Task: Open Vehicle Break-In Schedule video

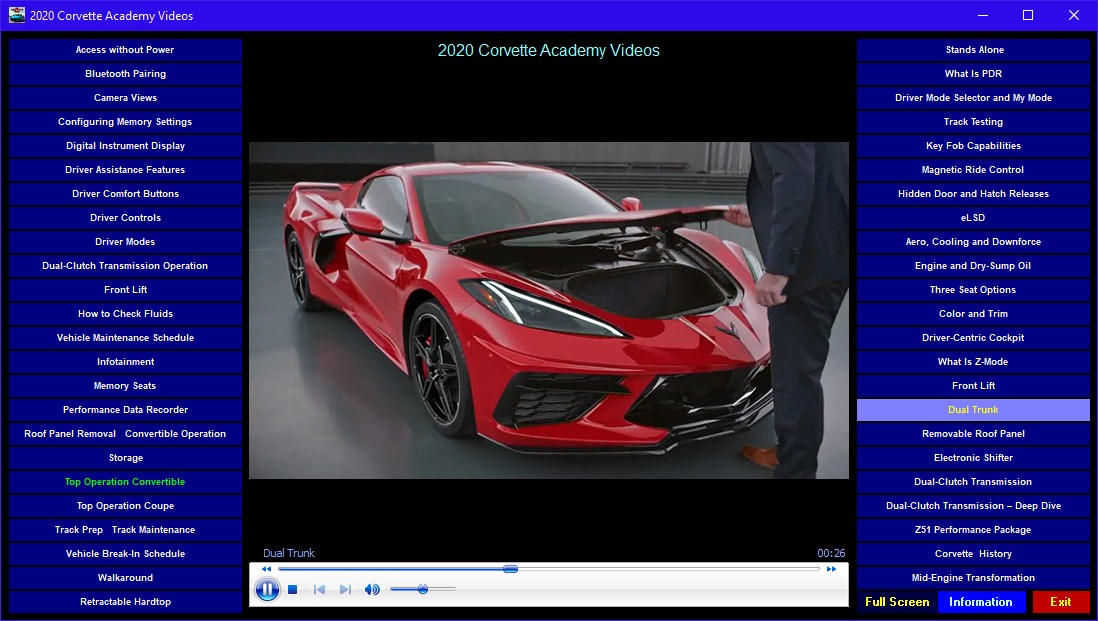Action: [125, 554]
